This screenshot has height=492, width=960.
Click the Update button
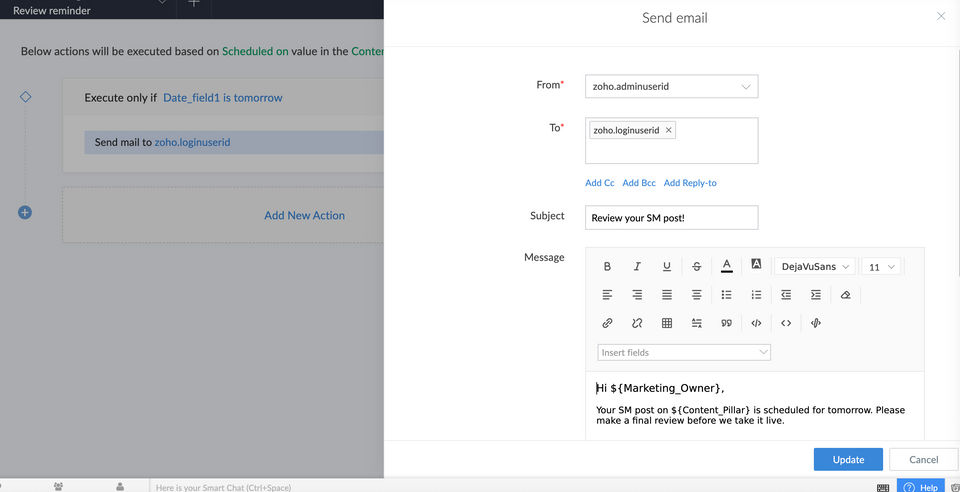click(848, 459)
